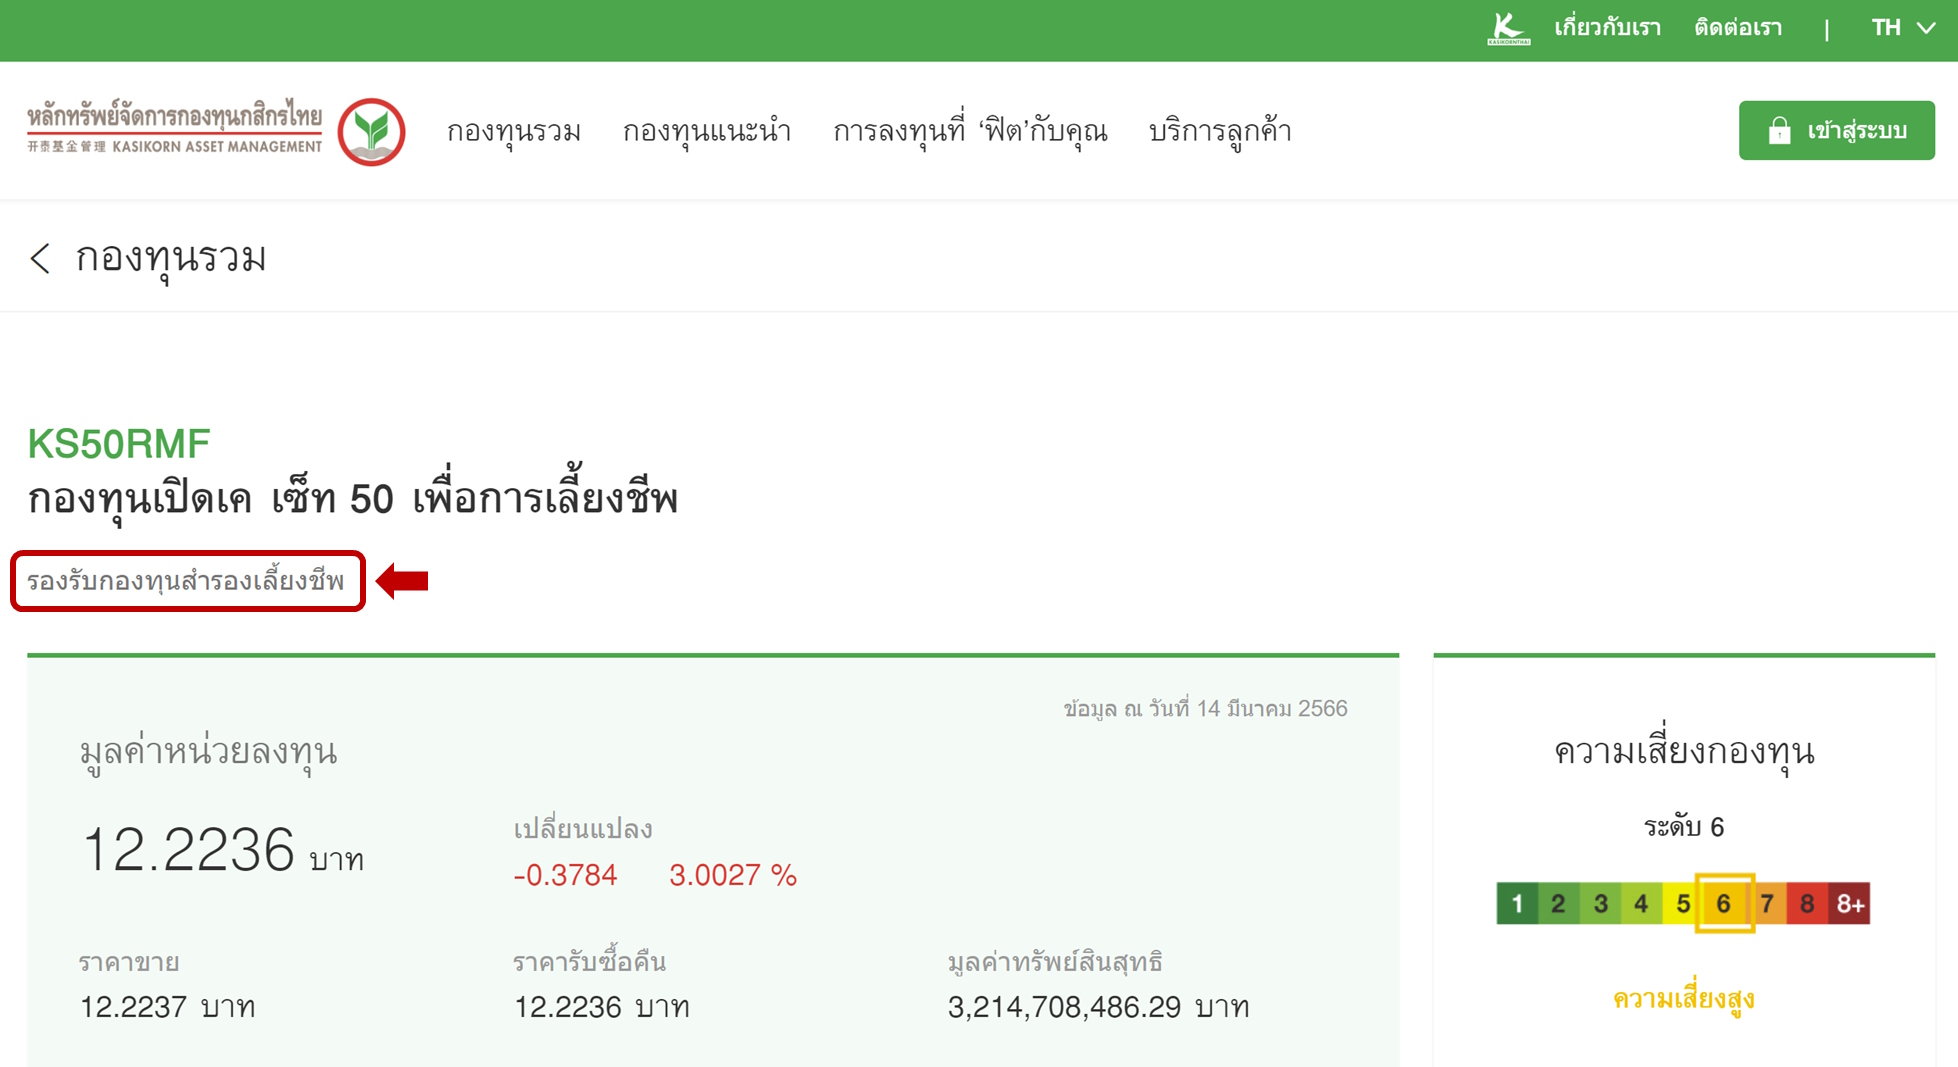The height and width of the screenshot is (1067, 1958).
Task: Select risk level 2 swatch
Action: coord(1558,904)
